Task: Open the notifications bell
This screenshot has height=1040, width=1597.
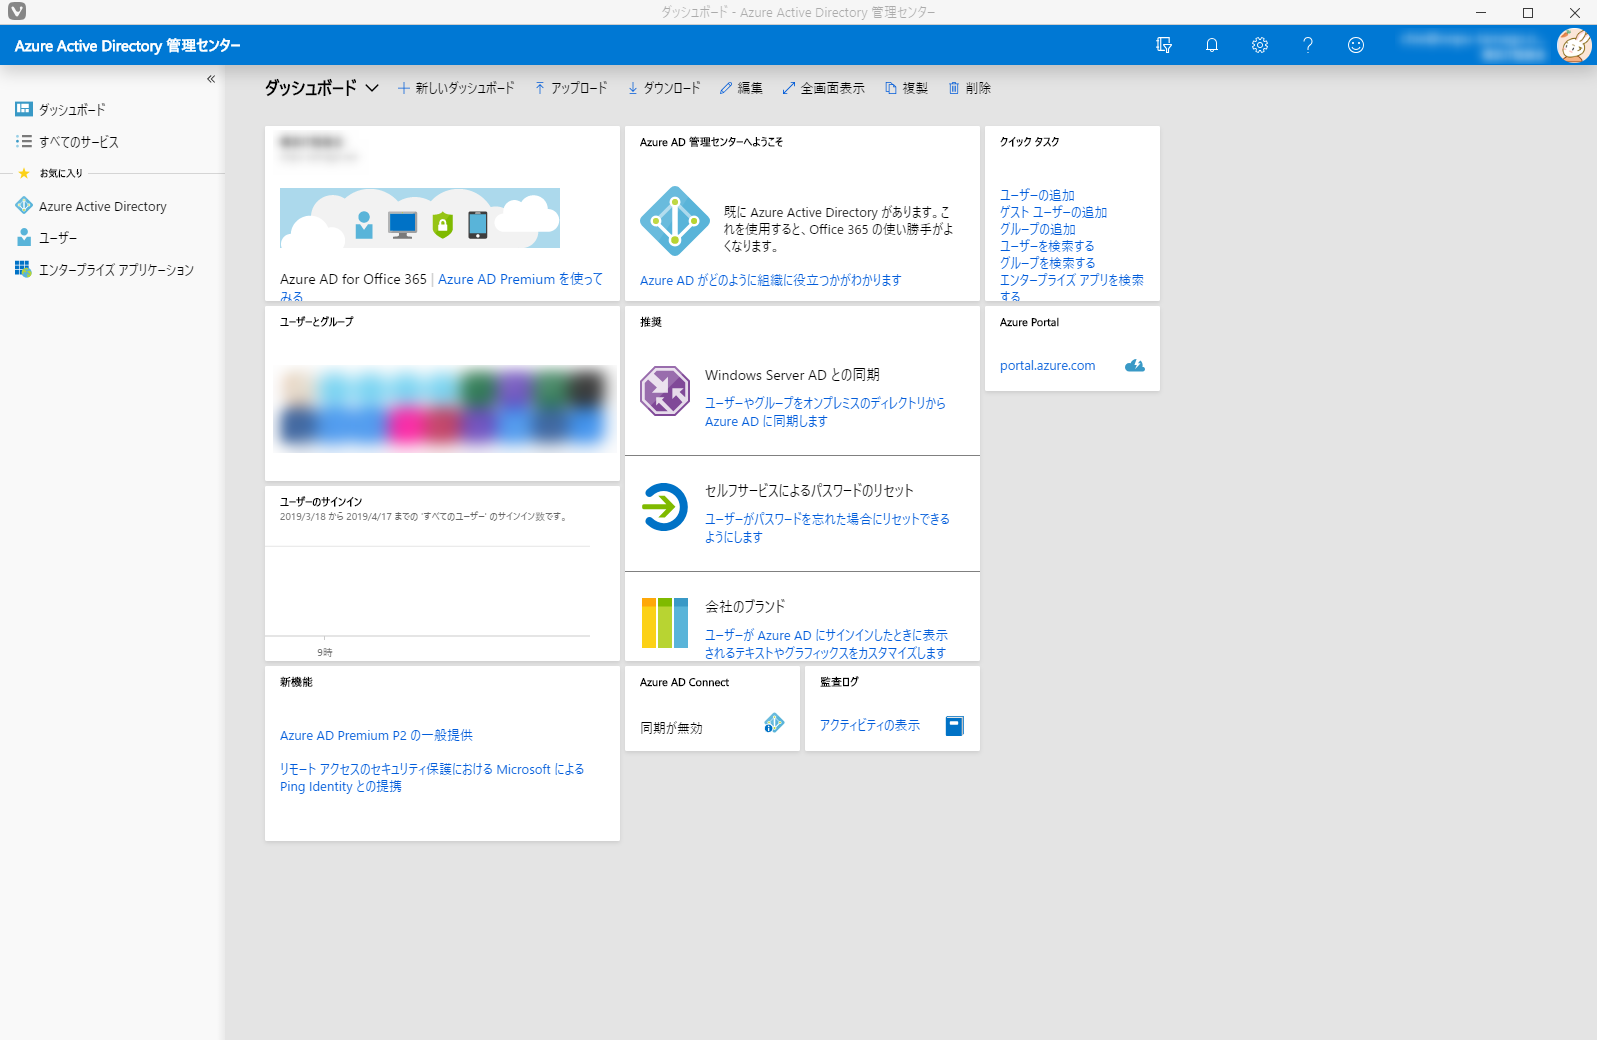Action: tap(1211, 45)
